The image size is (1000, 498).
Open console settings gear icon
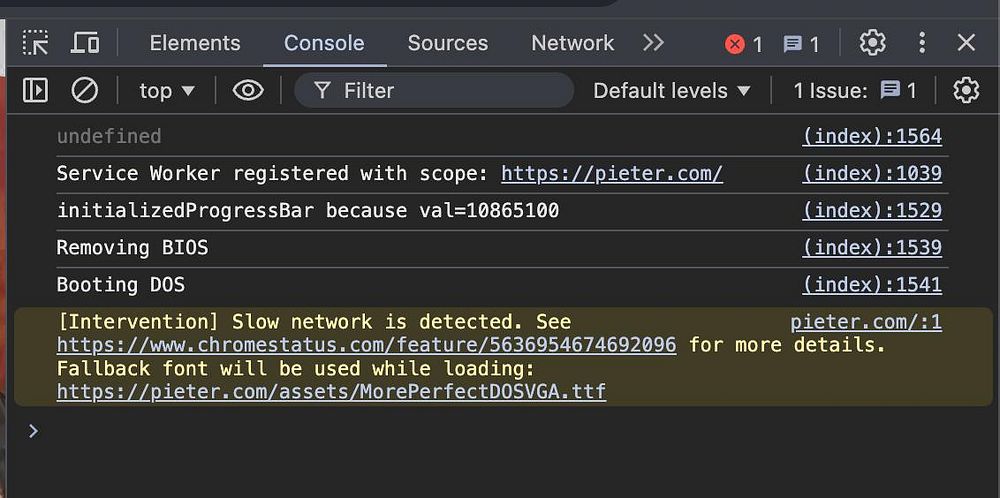tap(965, 91)
